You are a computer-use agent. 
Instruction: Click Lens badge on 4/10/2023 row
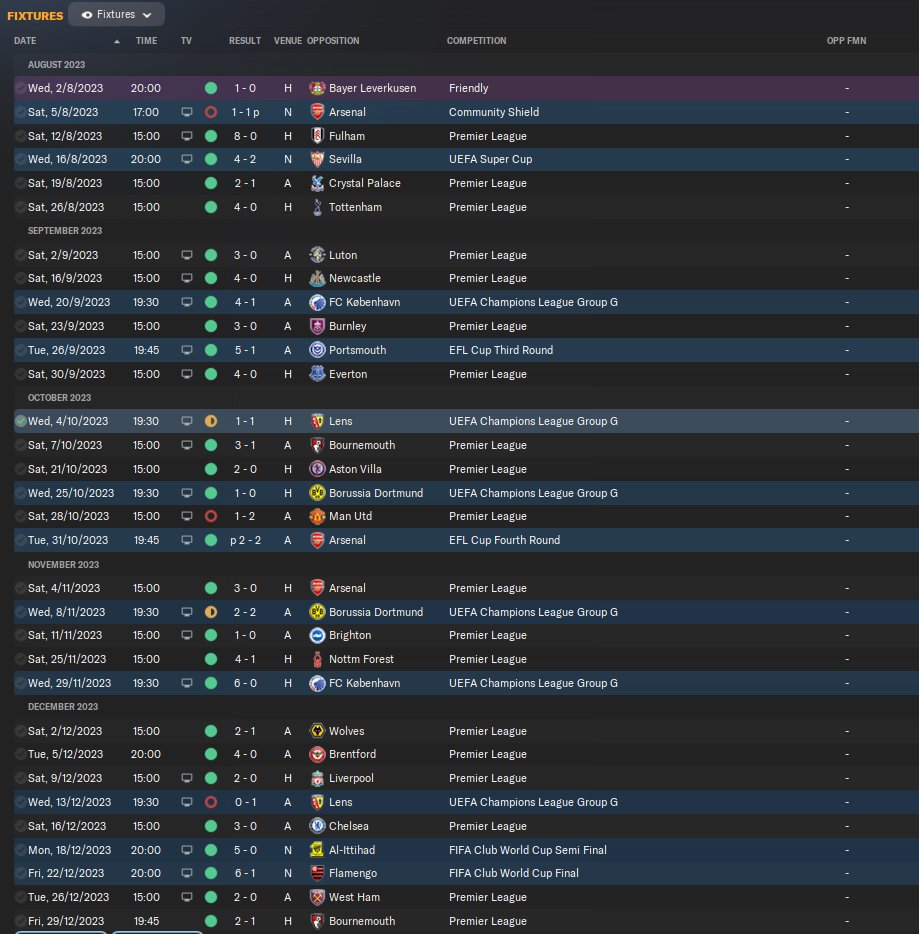317,421
